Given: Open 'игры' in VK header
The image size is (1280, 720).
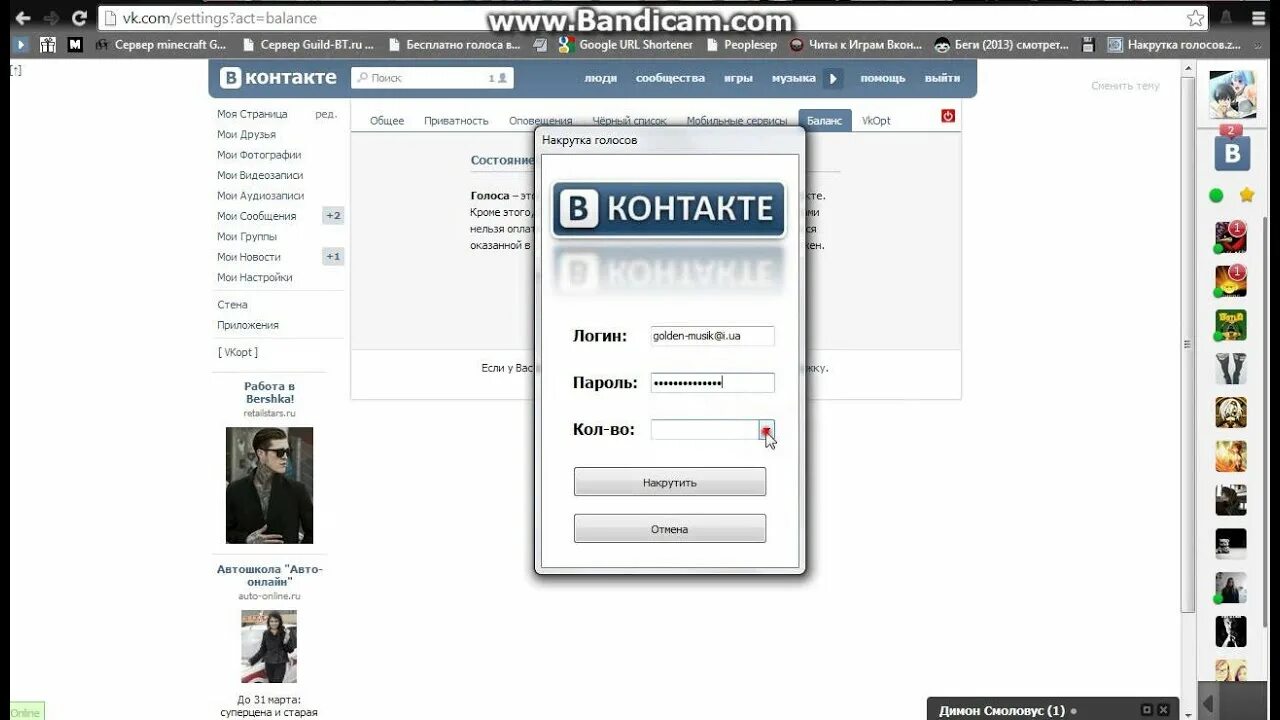Looking at the screenshot, I should click(738, 78).
